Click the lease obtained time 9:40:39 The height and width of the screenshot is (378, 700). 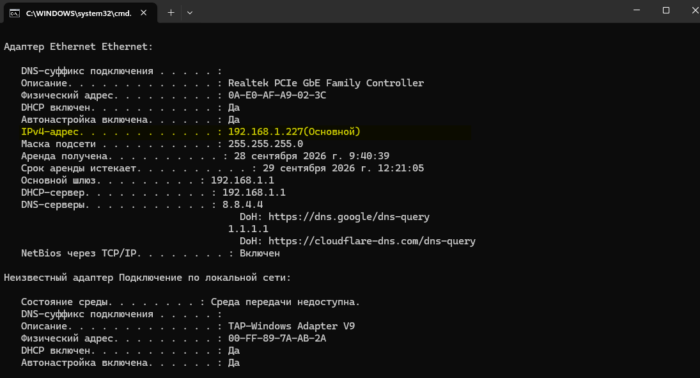pyautogui.click(x=369, y=156)
